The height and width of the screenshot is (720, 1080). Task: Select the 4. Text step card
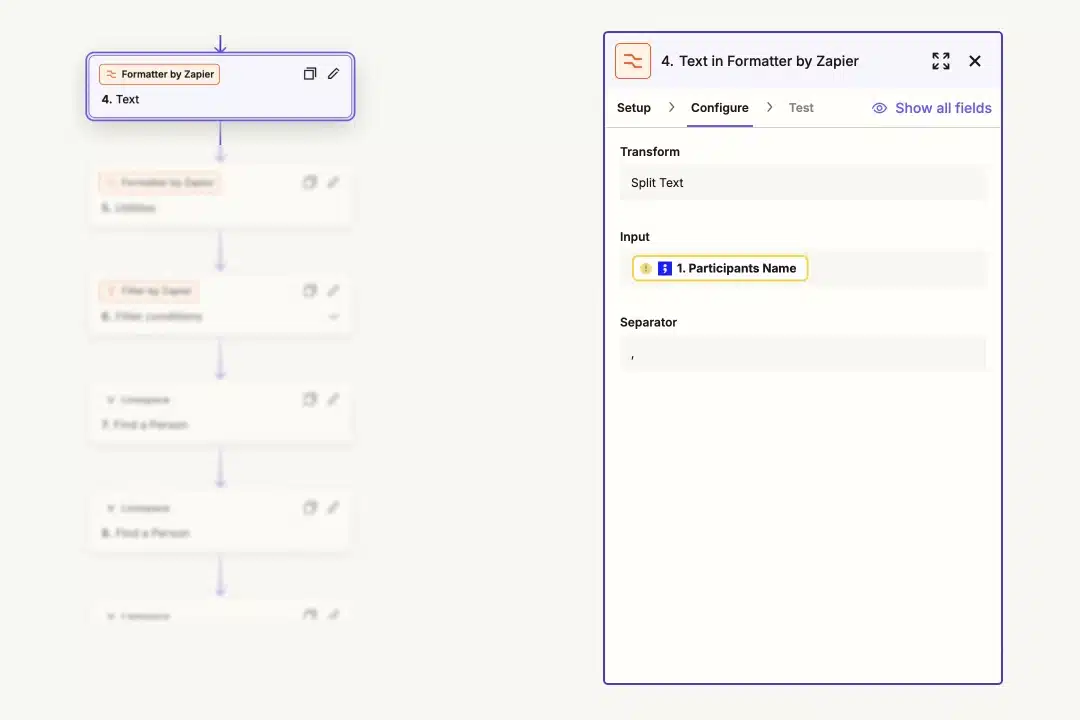220,87
